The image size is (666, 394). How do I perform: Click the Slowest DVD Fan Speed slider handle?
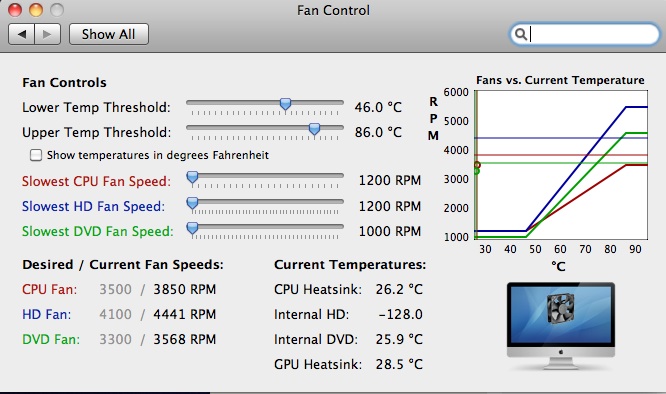[192, 228]
